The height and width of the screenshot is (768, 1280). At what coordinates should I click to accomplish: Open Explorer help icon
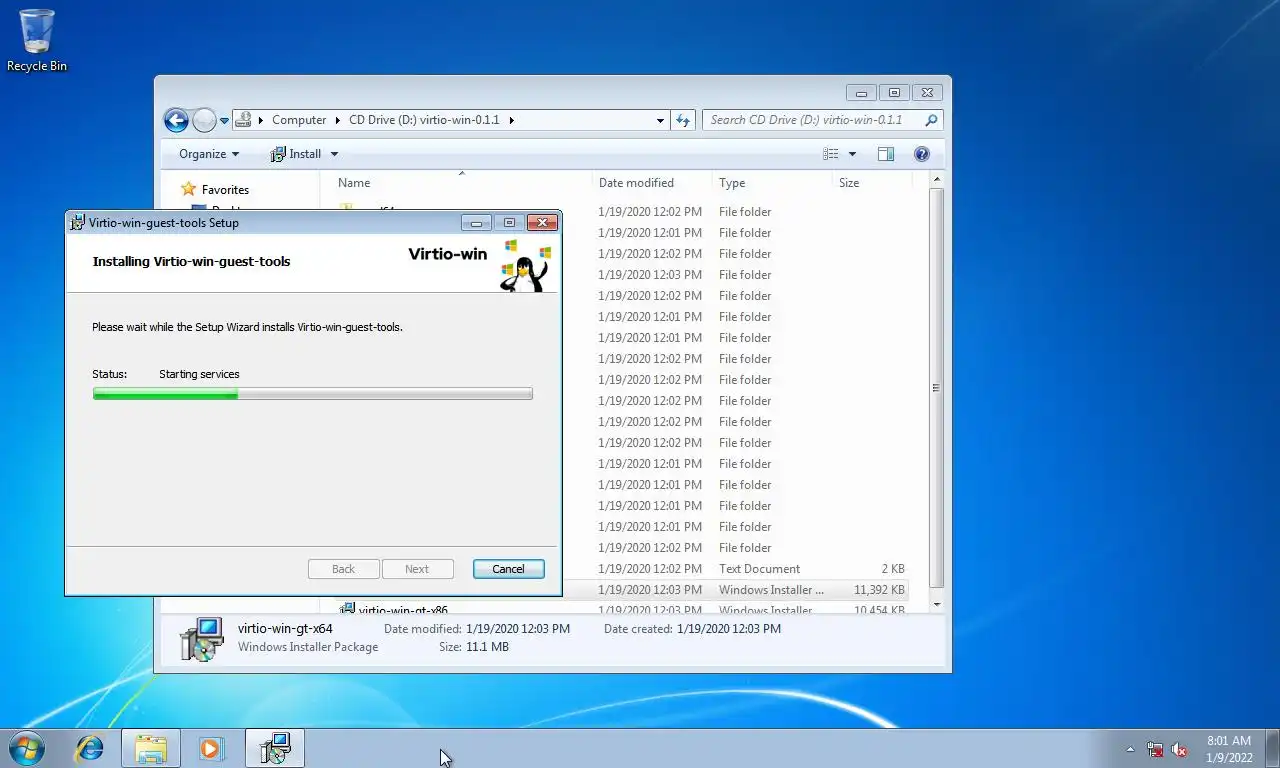tap(922, 154)
